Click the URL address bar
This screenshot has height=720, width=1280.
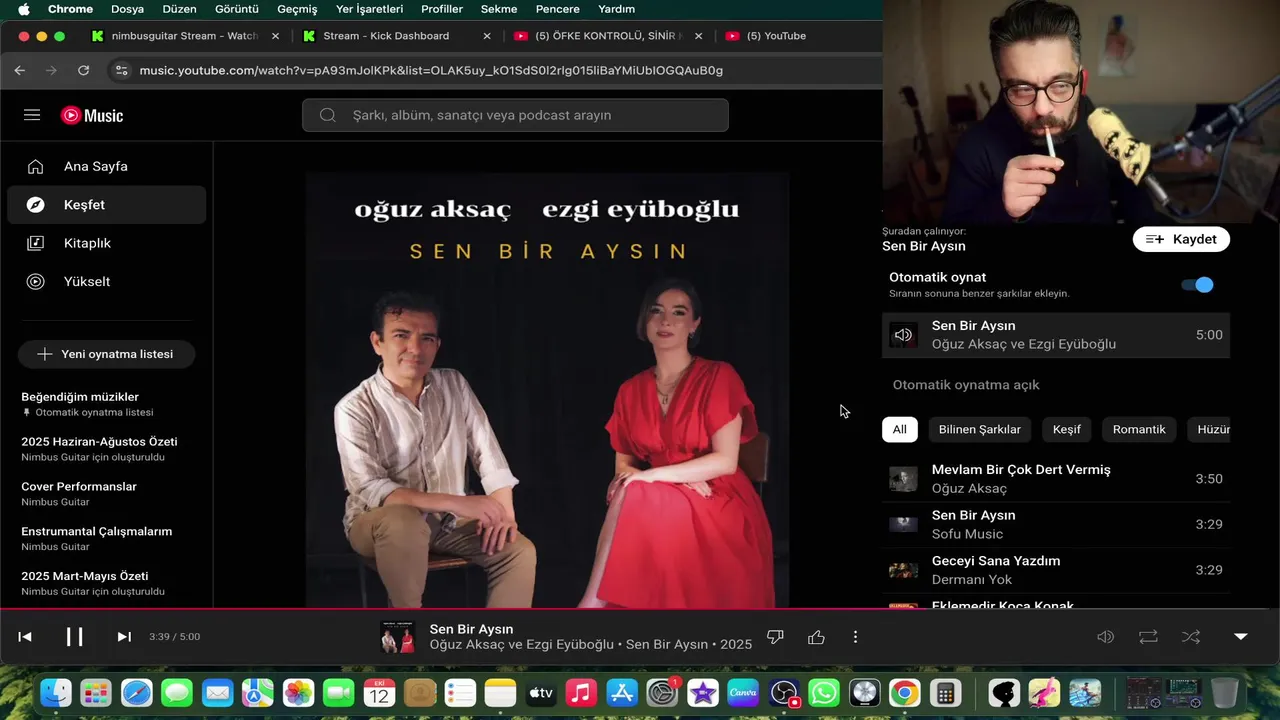(430, 70)
